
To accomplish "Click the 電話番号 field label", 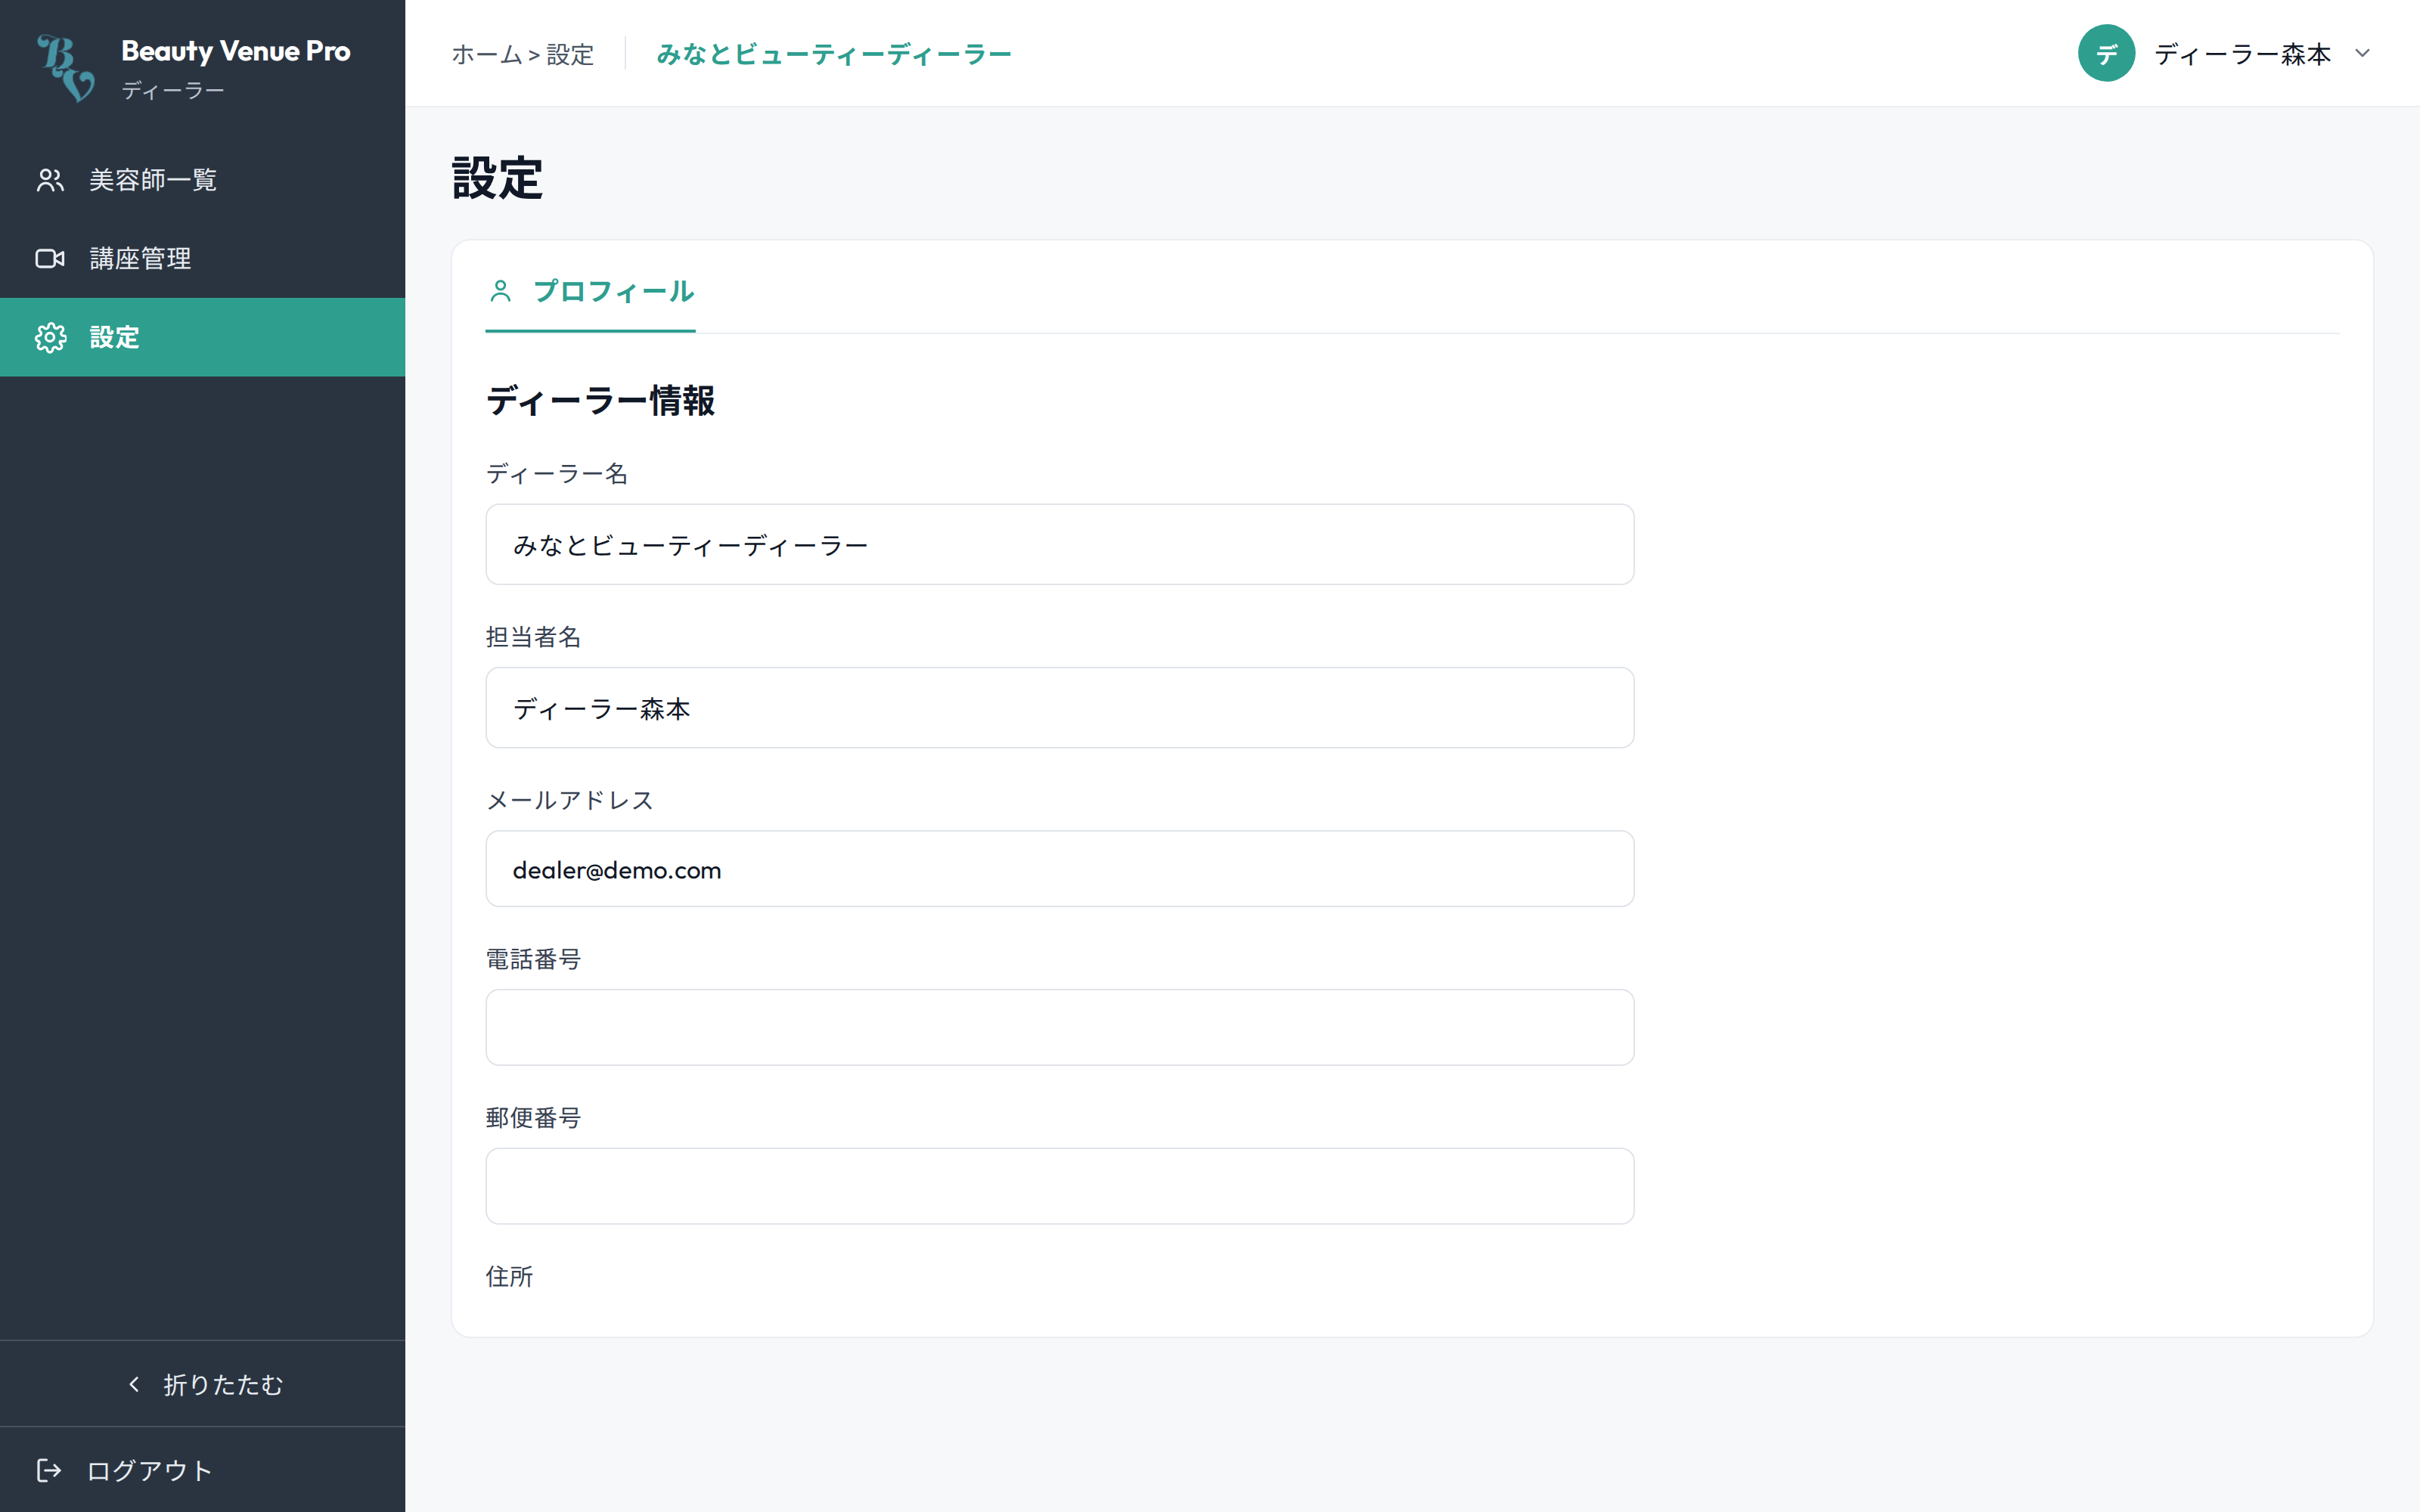I will pyautogui.click(x=534, y=959).
